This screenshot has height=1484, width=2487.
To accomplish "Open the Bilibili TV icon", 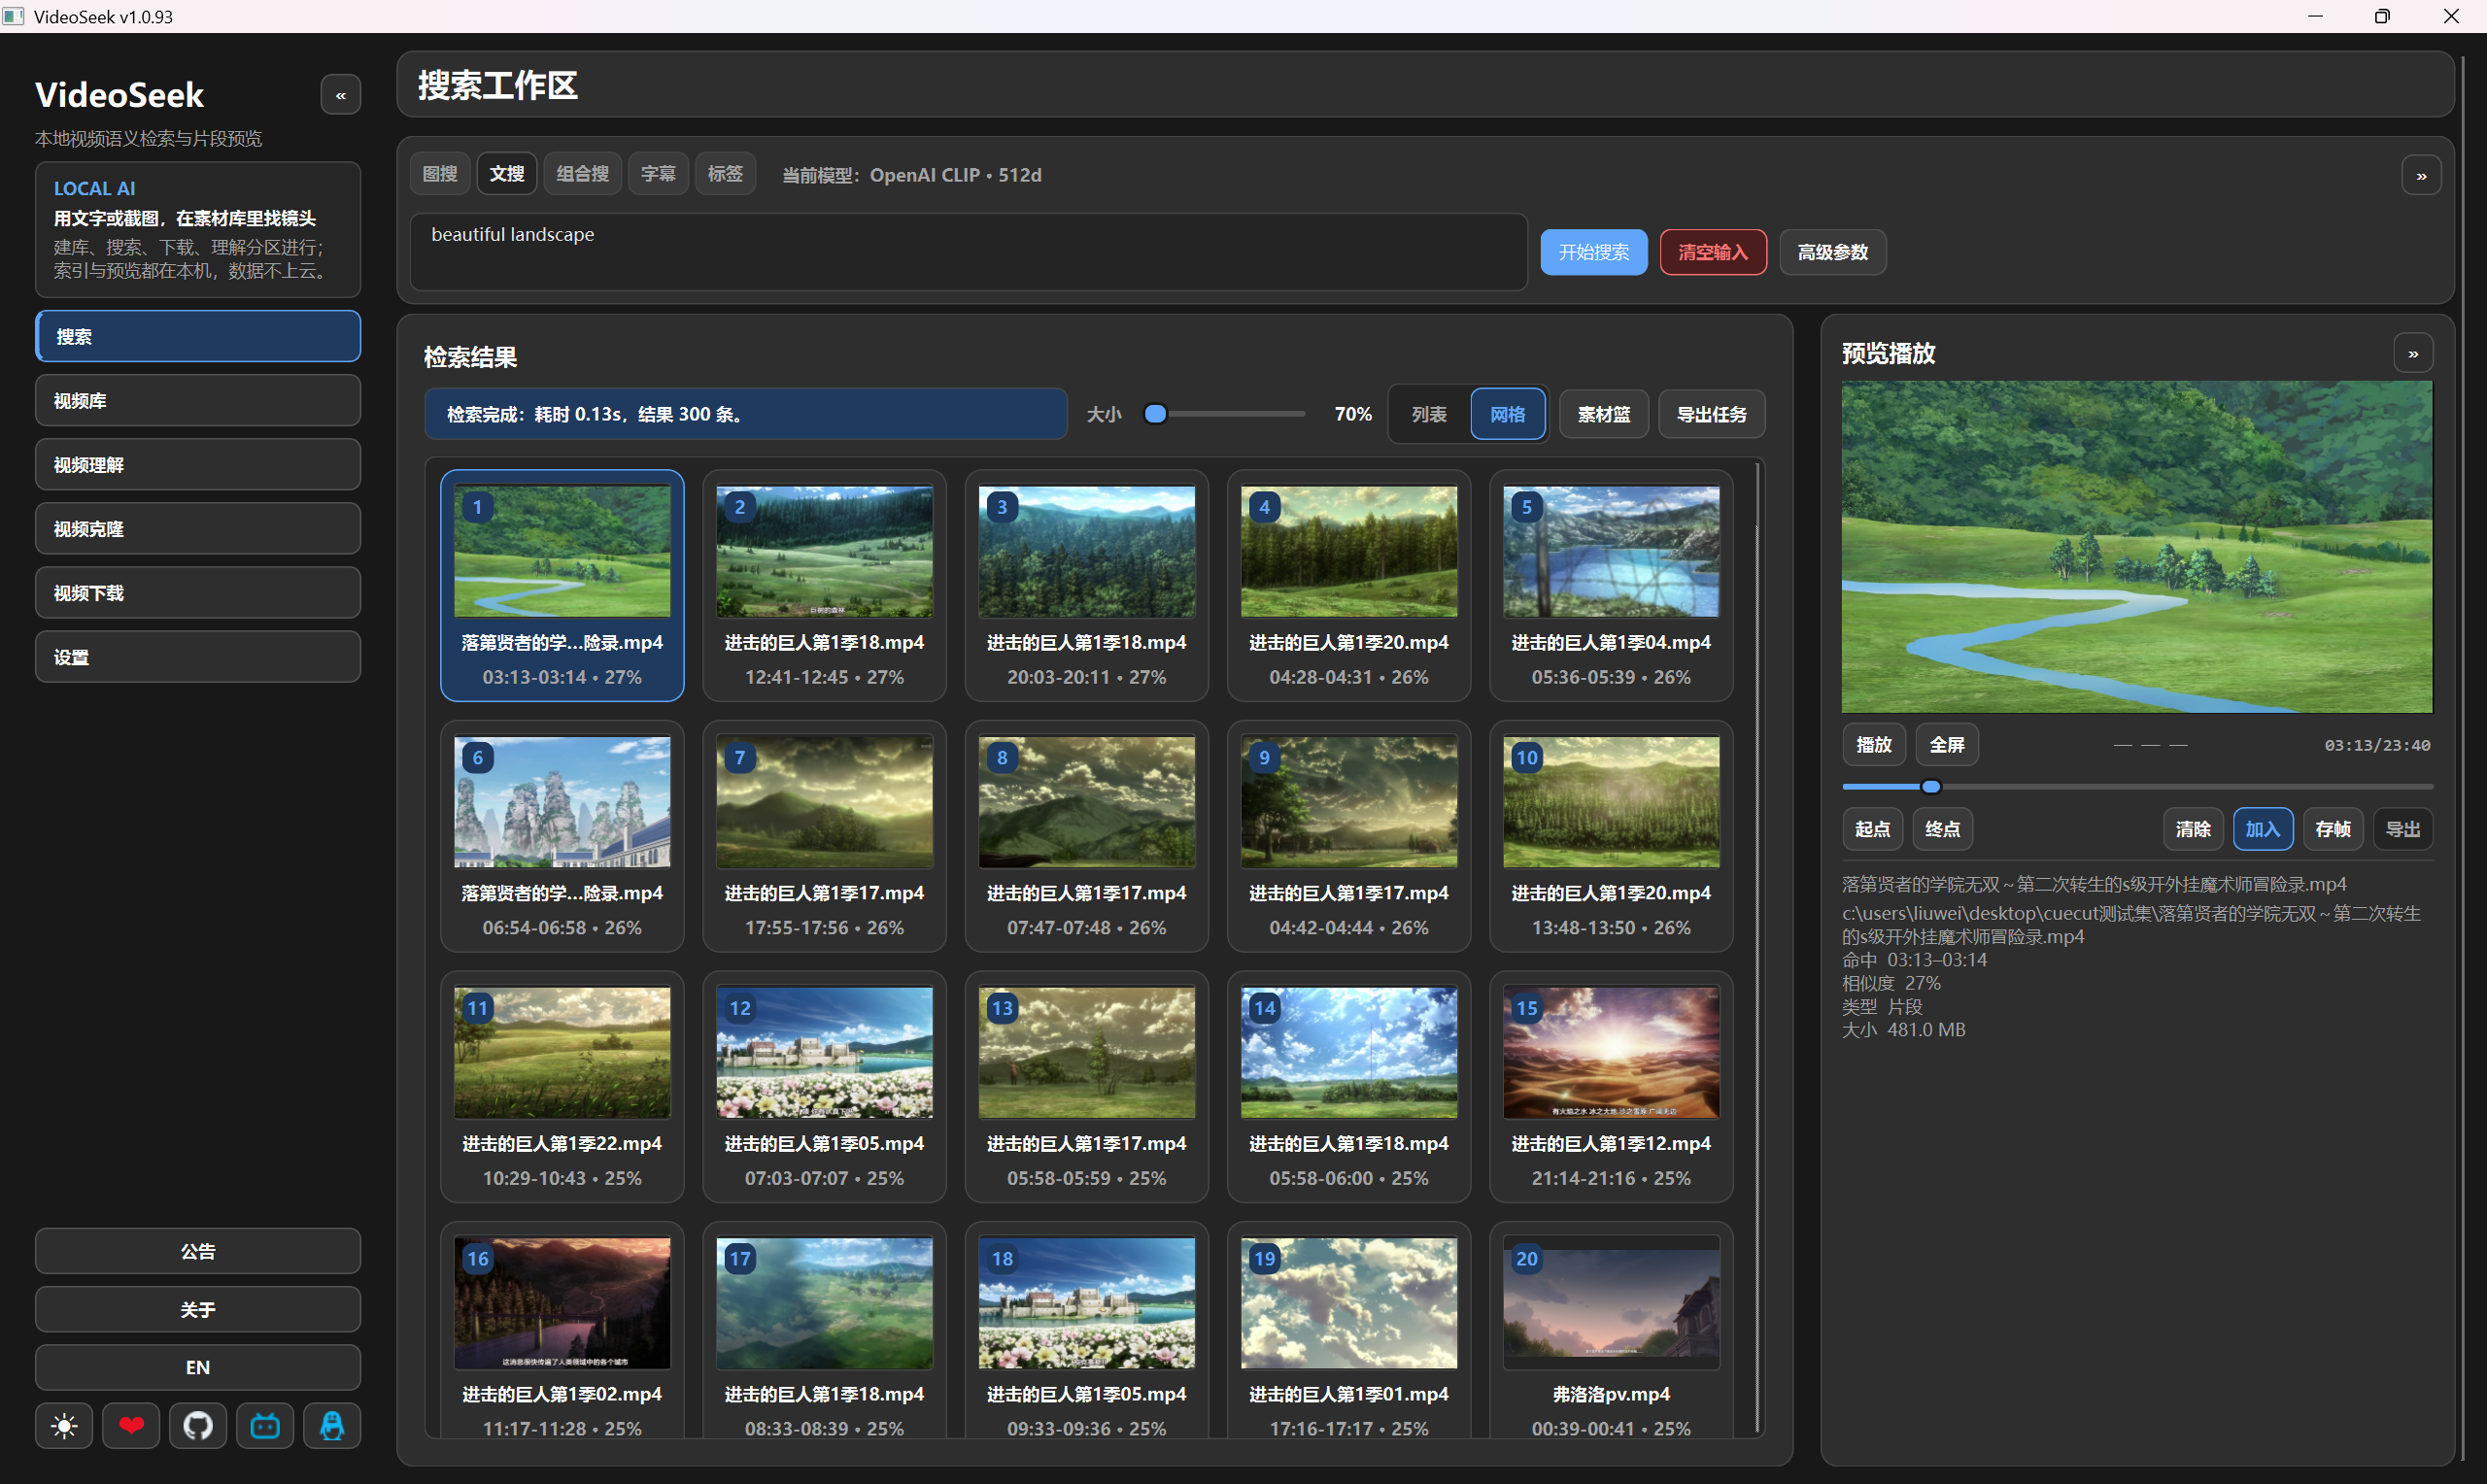I will click(265, 1425).
